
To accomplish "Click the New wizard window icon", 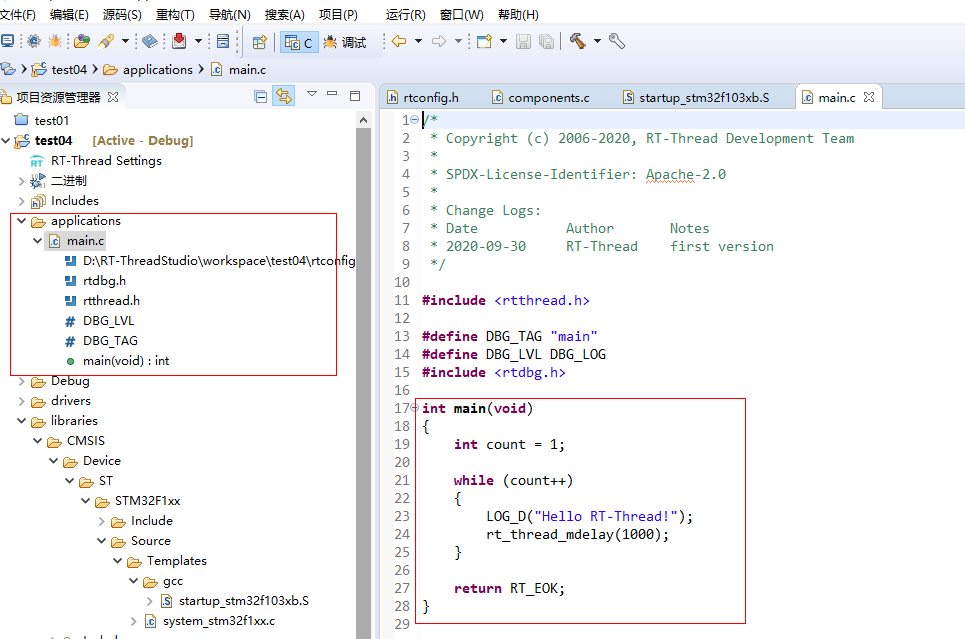I will point(484,41).
